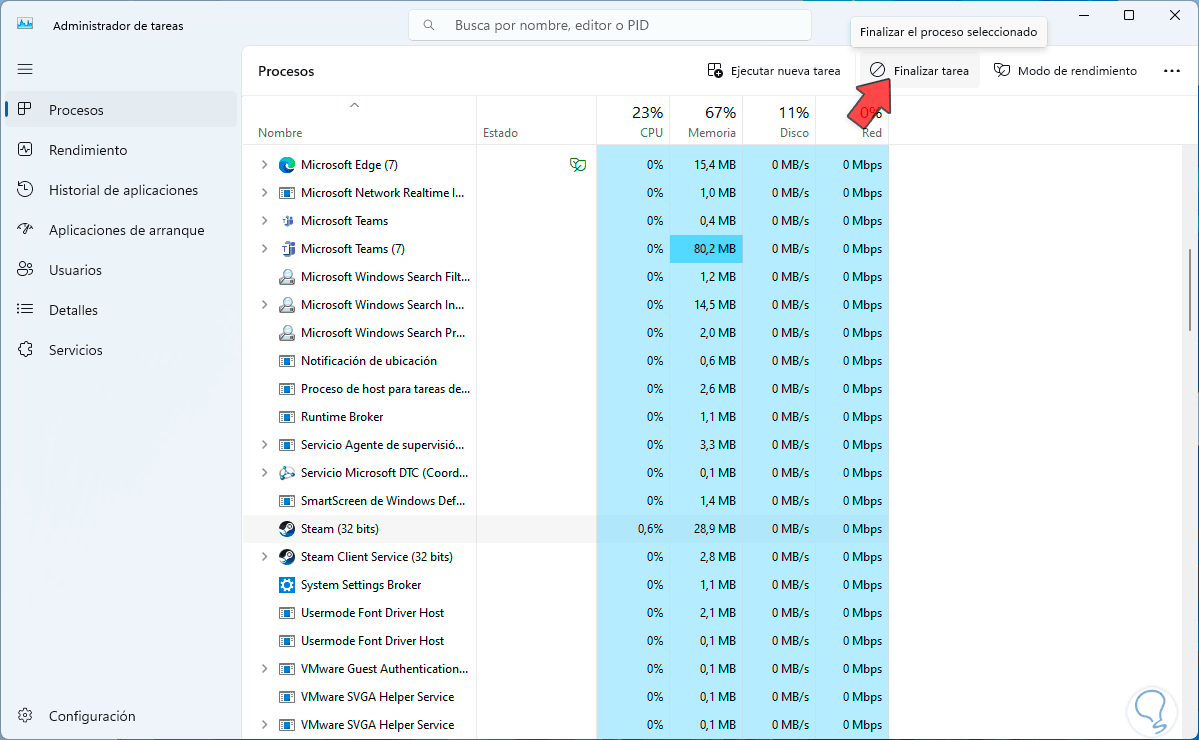Expand Servicio Agente de supervisió... row
This screenshot has height=740, width=1199.
(265, 444)
